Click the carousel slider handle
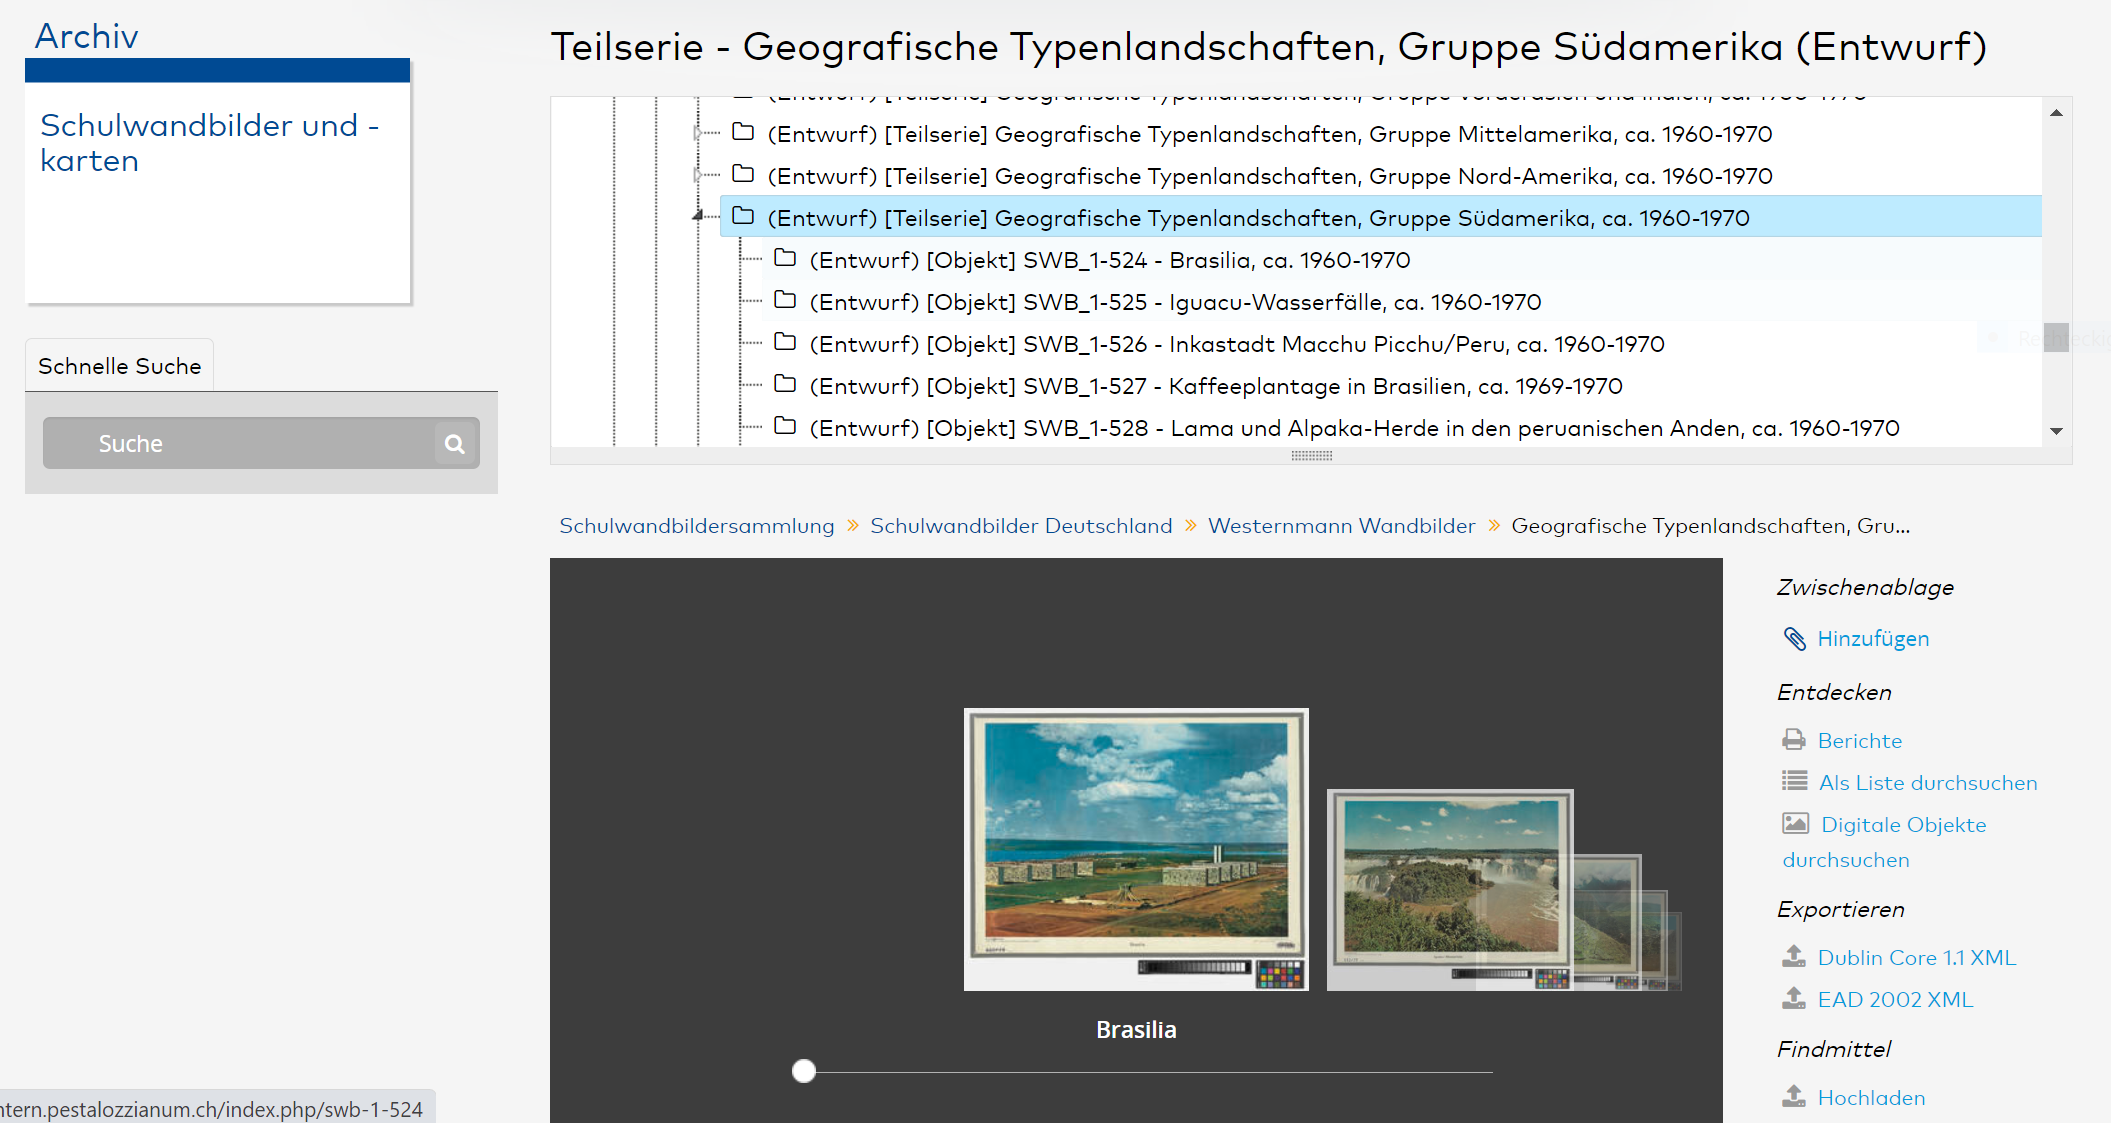 pos(804,1071)
